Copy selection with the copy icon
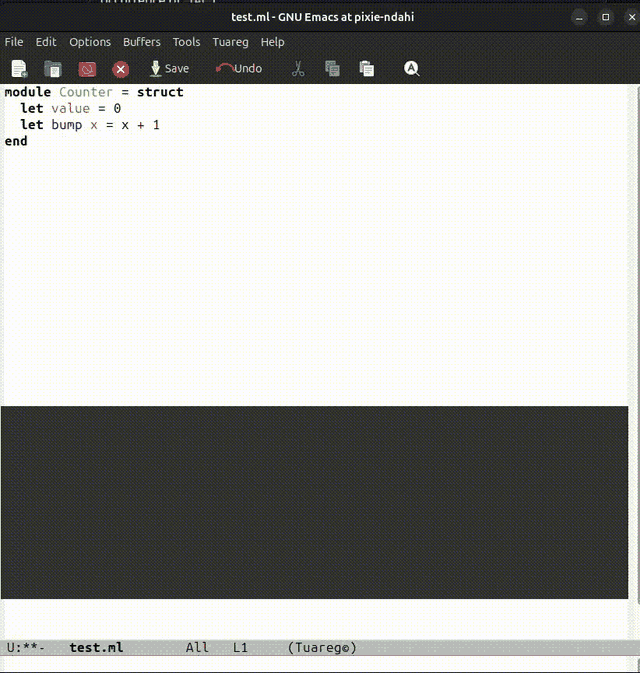The height and width of the screenshot is (673, 640). click(332, 69)
